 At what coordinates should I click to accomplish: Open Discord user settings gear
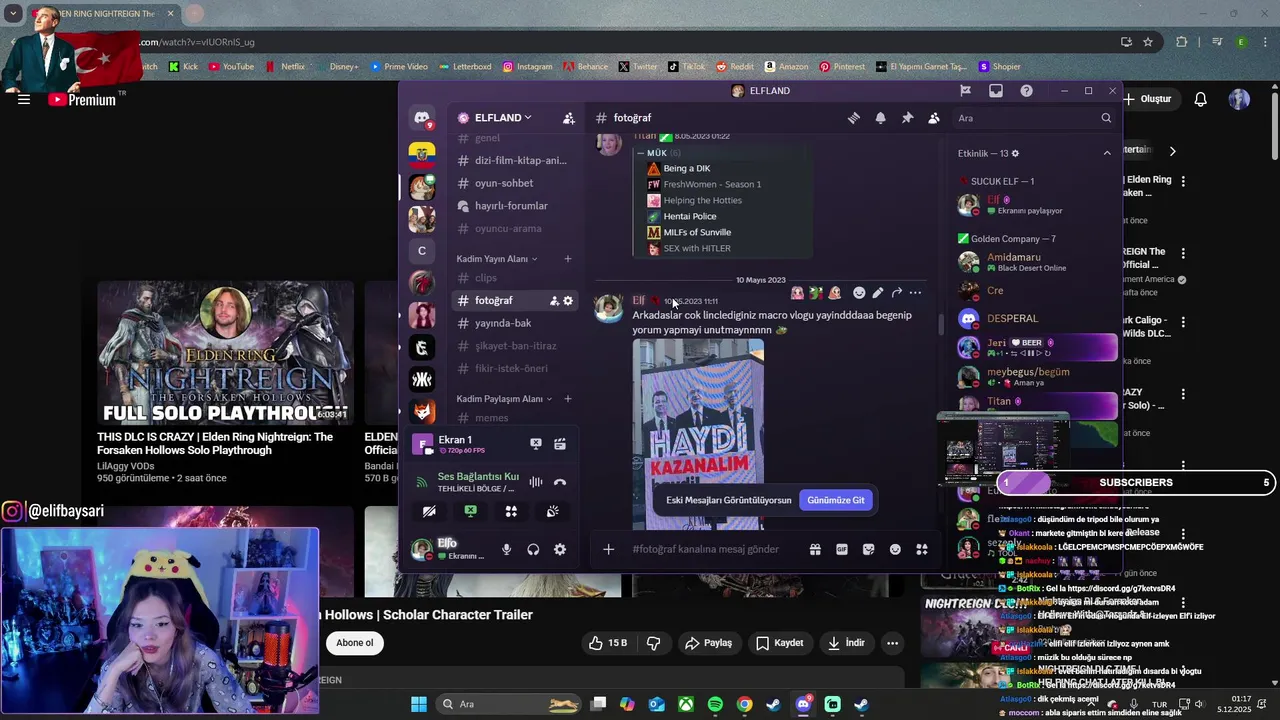coord(560,549)
